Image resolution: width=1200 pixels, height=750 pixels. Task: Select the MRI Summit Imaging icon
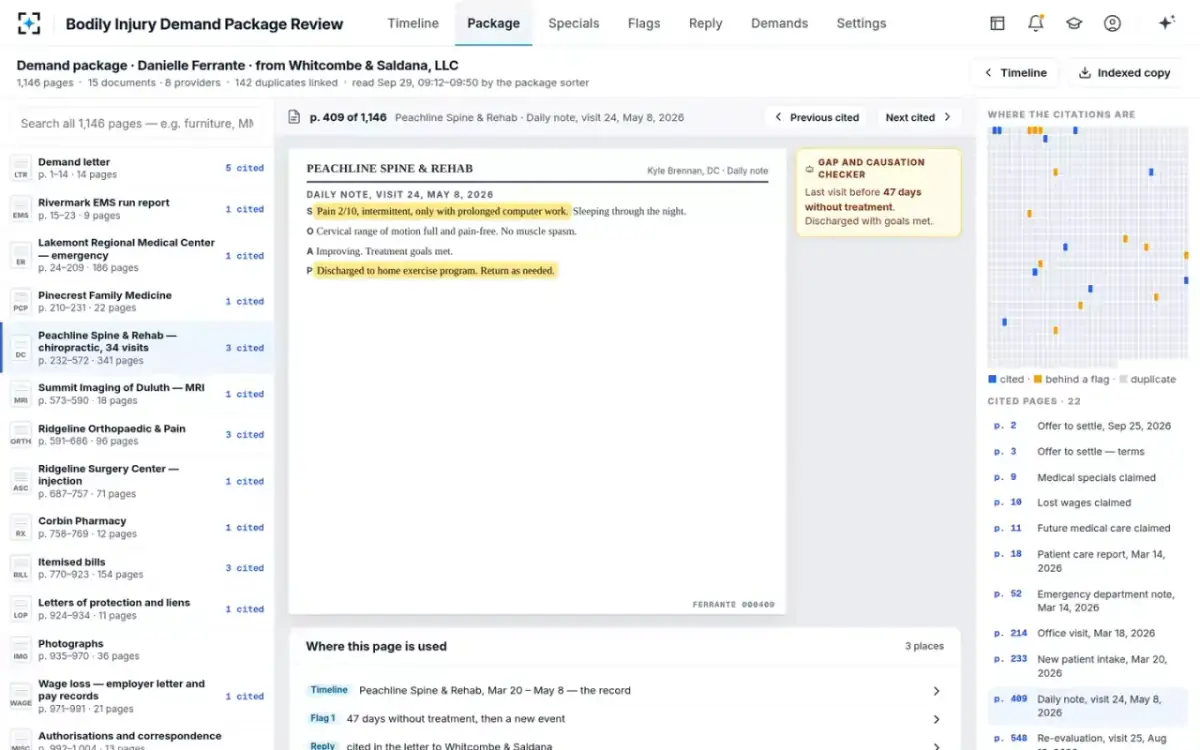[x=21, y=394]
